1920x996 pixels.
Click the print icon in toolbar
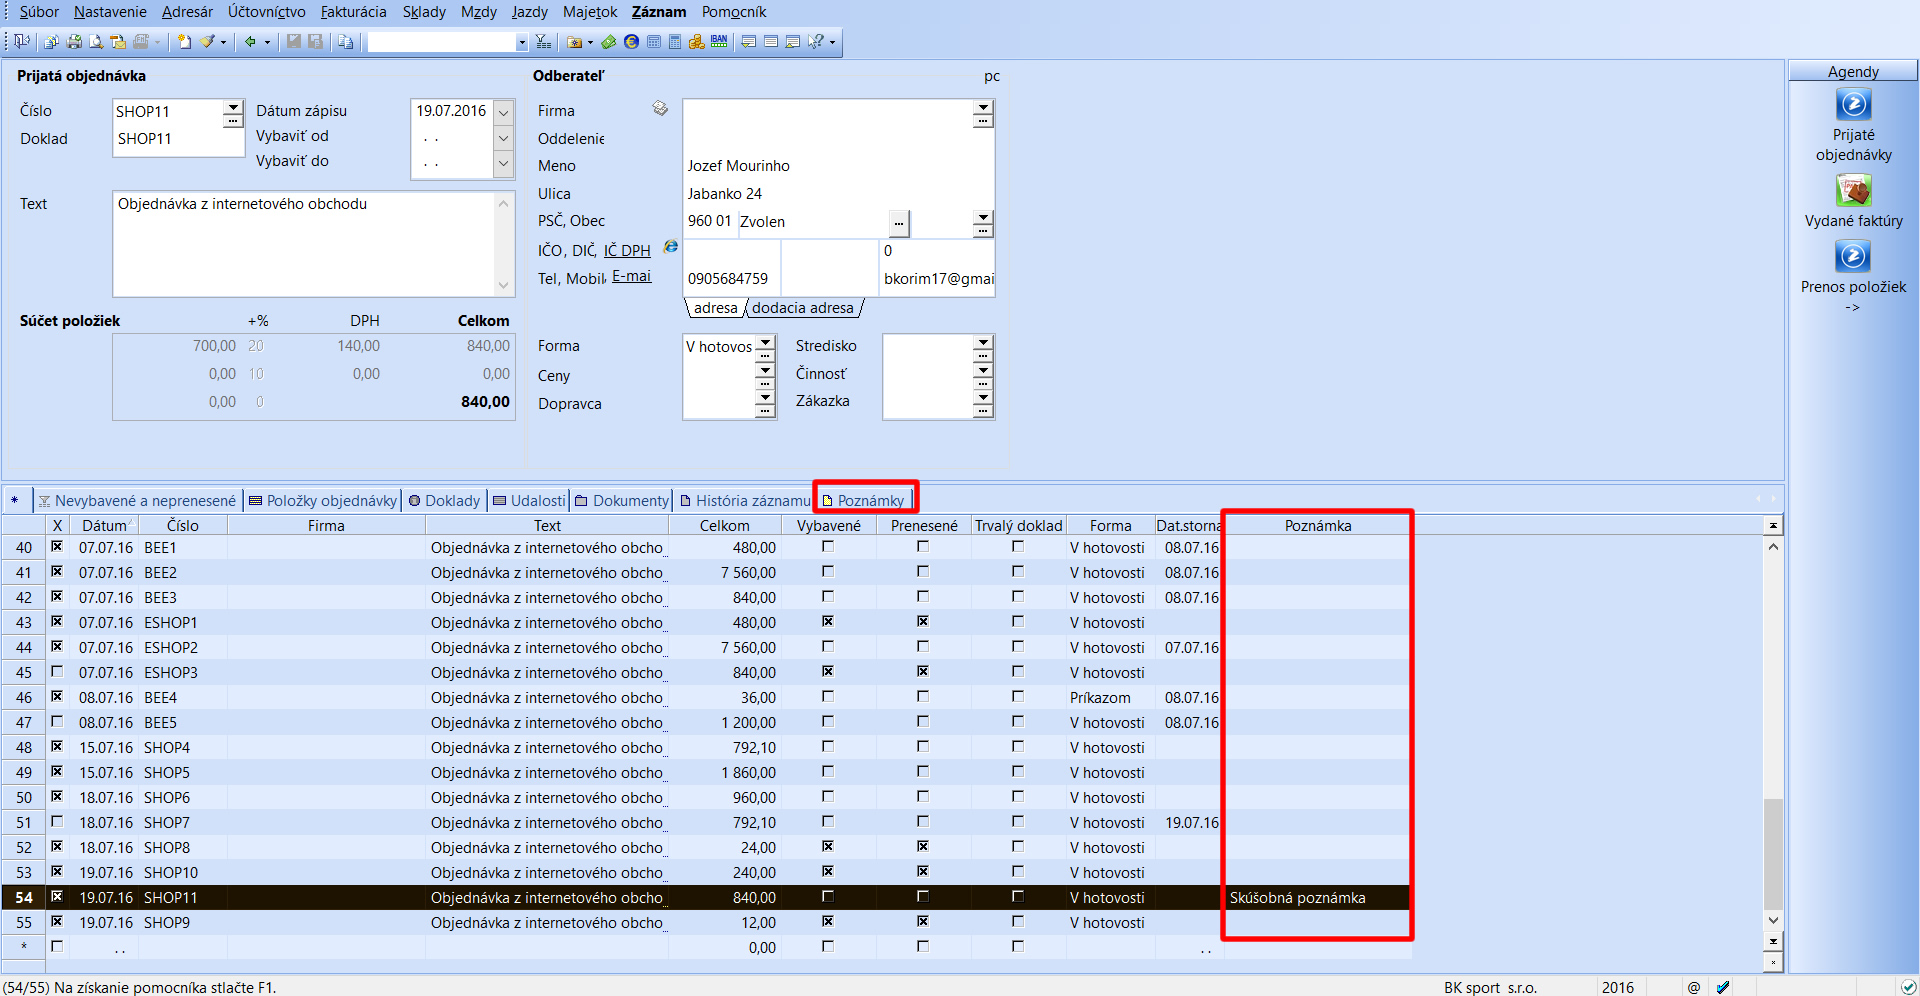pos(74,42)
